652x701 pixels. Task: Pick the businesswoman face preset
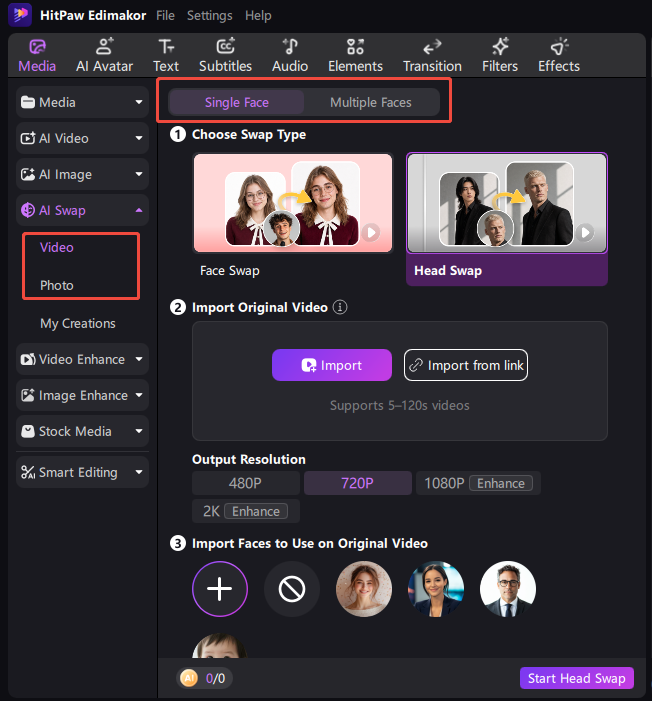[436, 589]
